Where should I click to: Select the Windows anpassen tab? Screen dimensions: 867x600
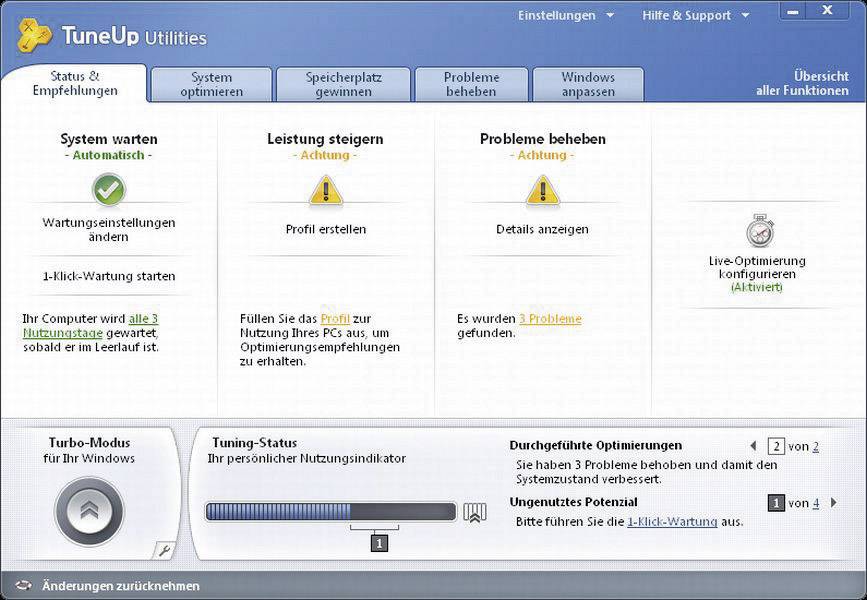(588, 85)
